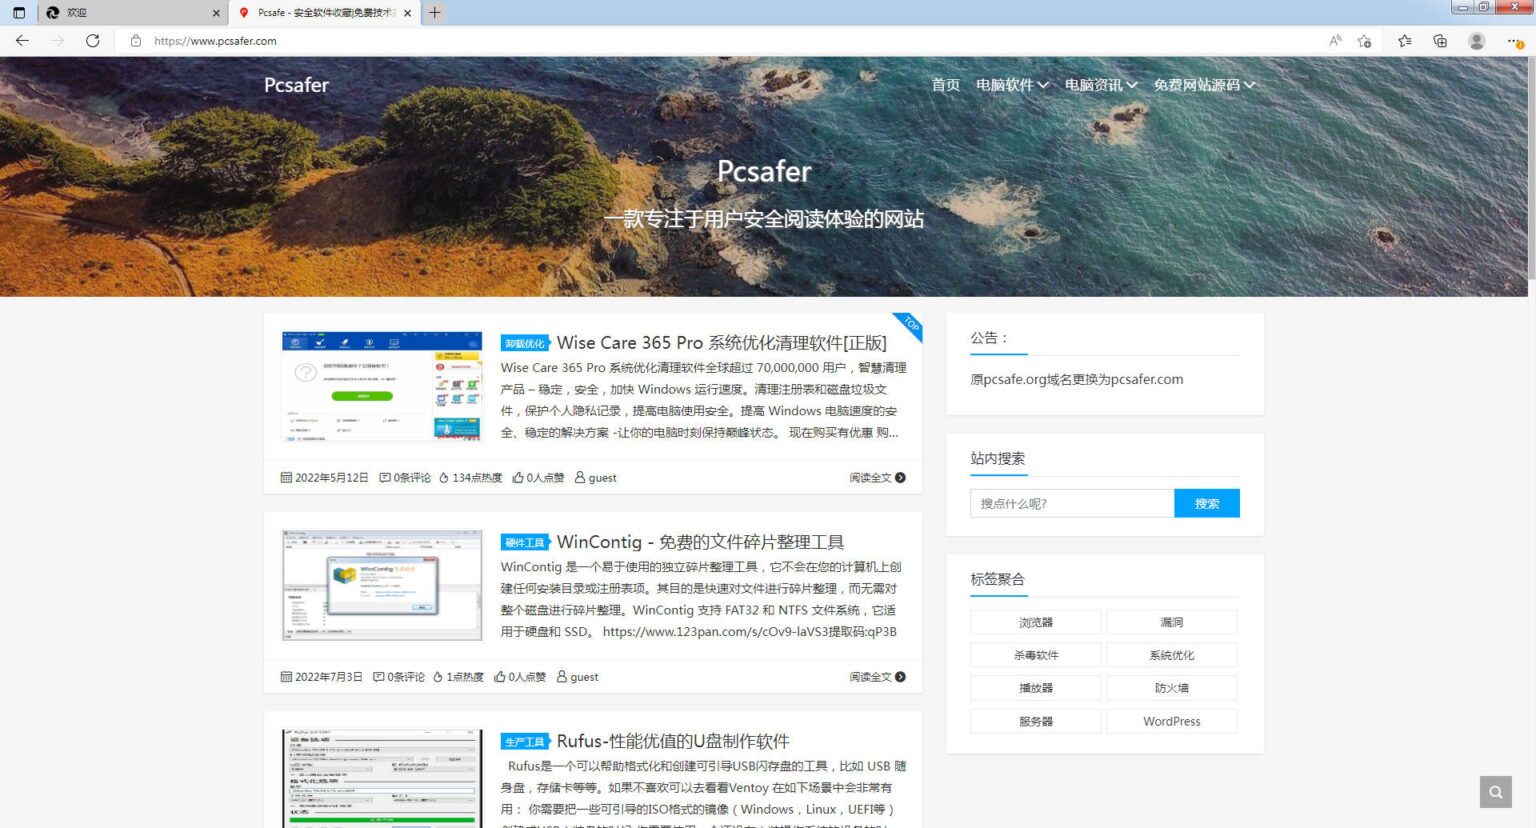The image size is (1536, 828).
Task: Click the add to favorites star icon
Action: [x=1364, y=41]
